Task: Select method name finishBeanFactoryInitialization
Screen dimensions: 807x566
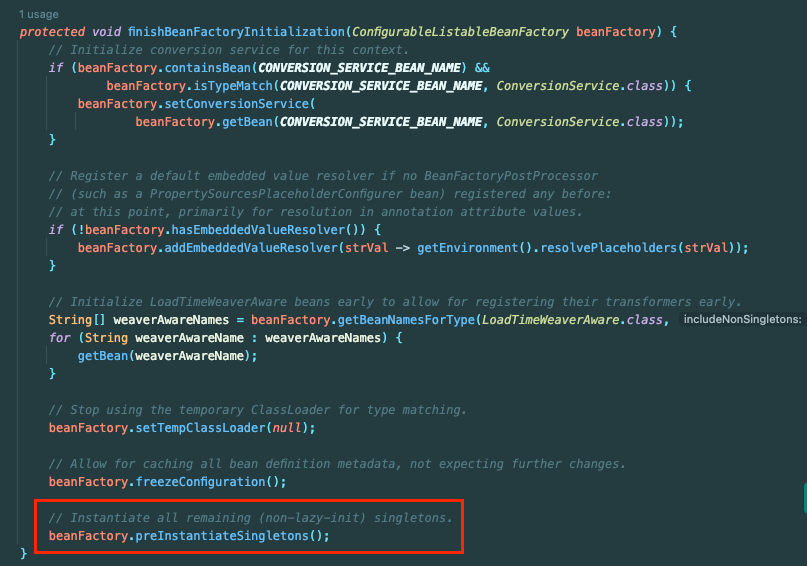Action: [x=236, y=32]
